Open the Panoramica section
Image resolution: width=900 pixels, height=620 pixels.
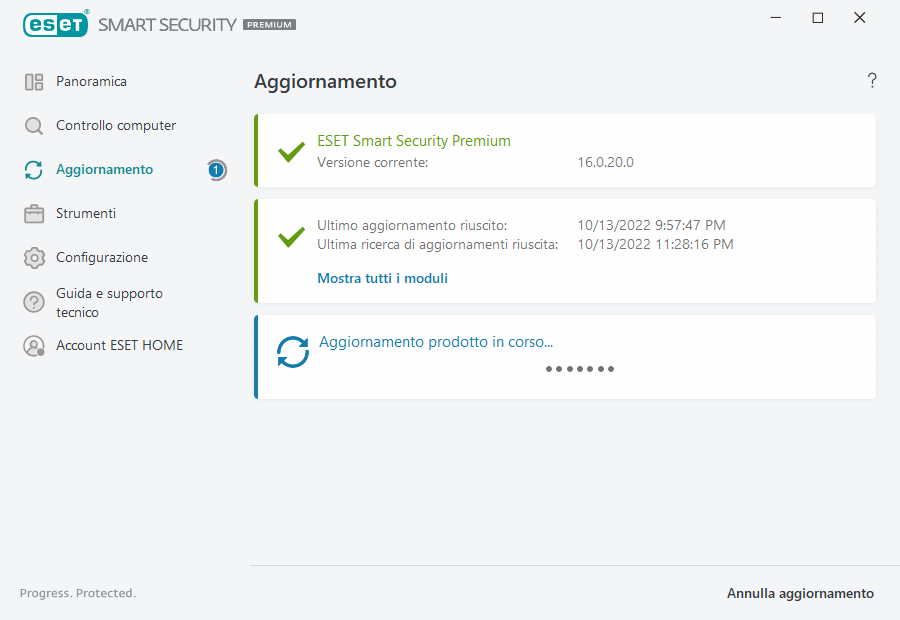click(91, 82)
